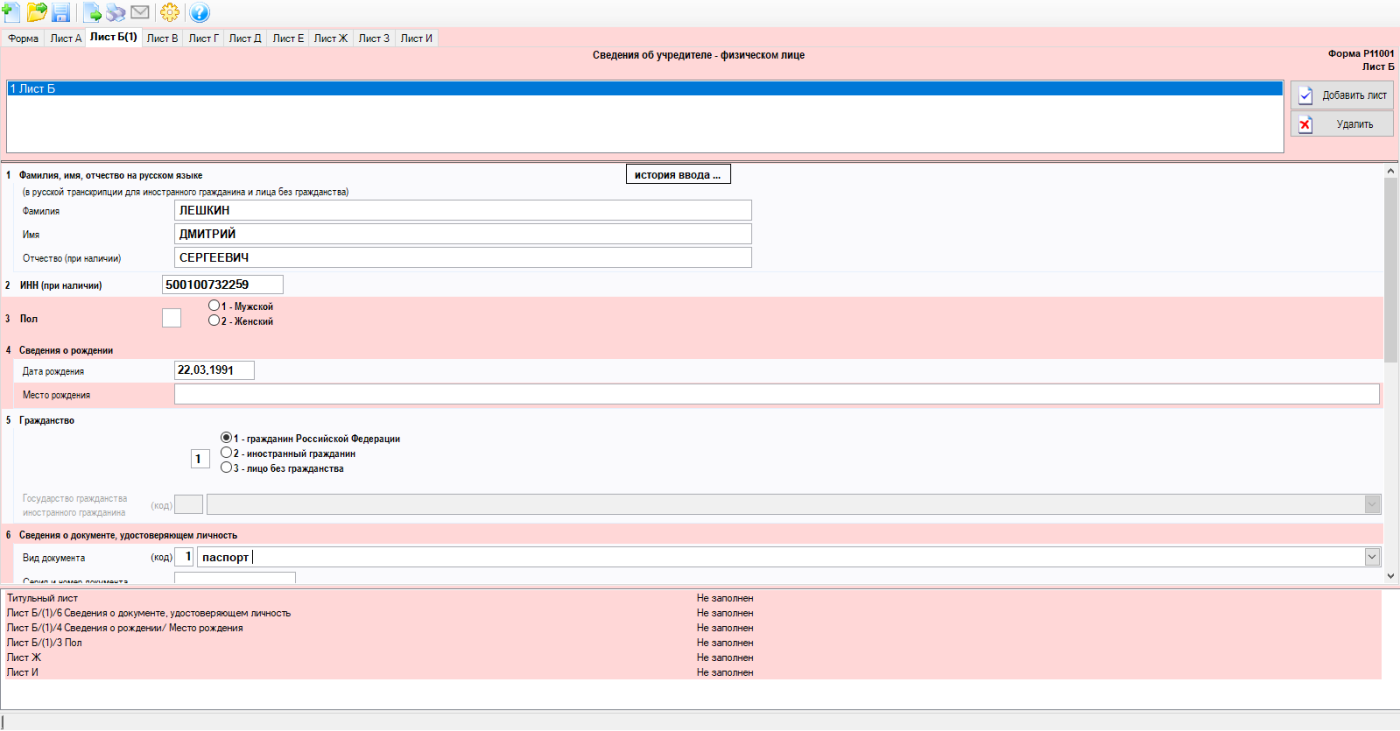1400x731 pixels.
Task: Click the empty Место рождения field
Action: [777, 394]
